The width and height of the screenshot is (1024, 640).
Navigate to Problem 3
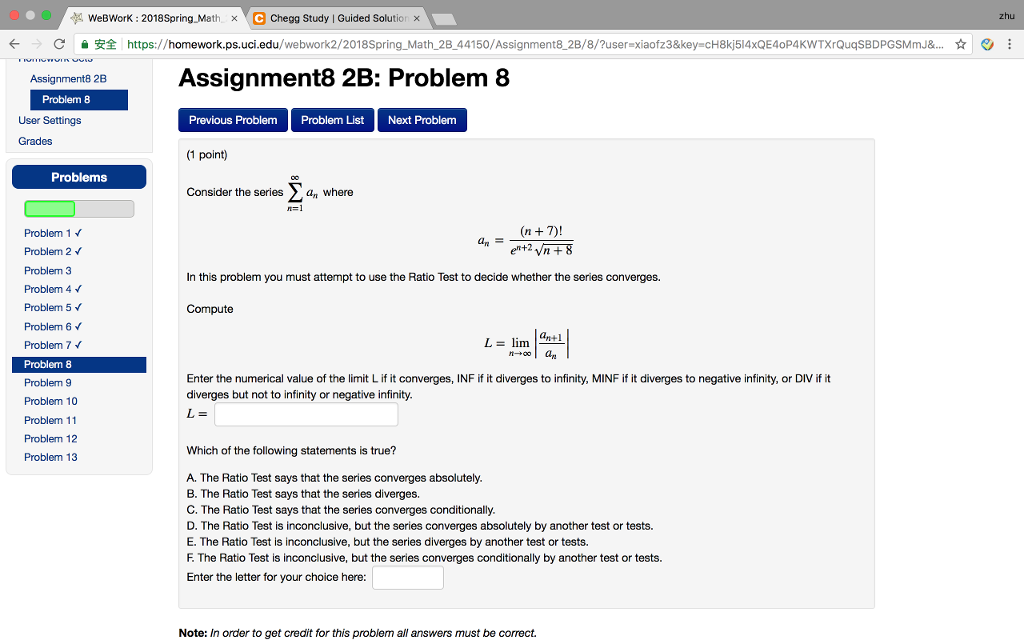pos(48,270)
